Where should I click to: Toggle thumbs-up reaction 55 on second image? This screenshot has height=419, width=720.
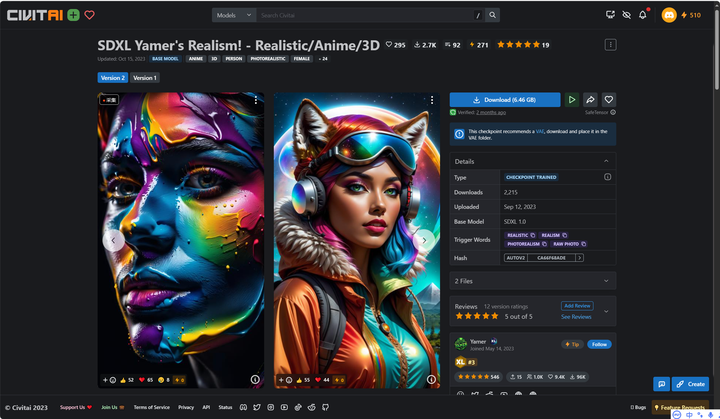point(303,380)
